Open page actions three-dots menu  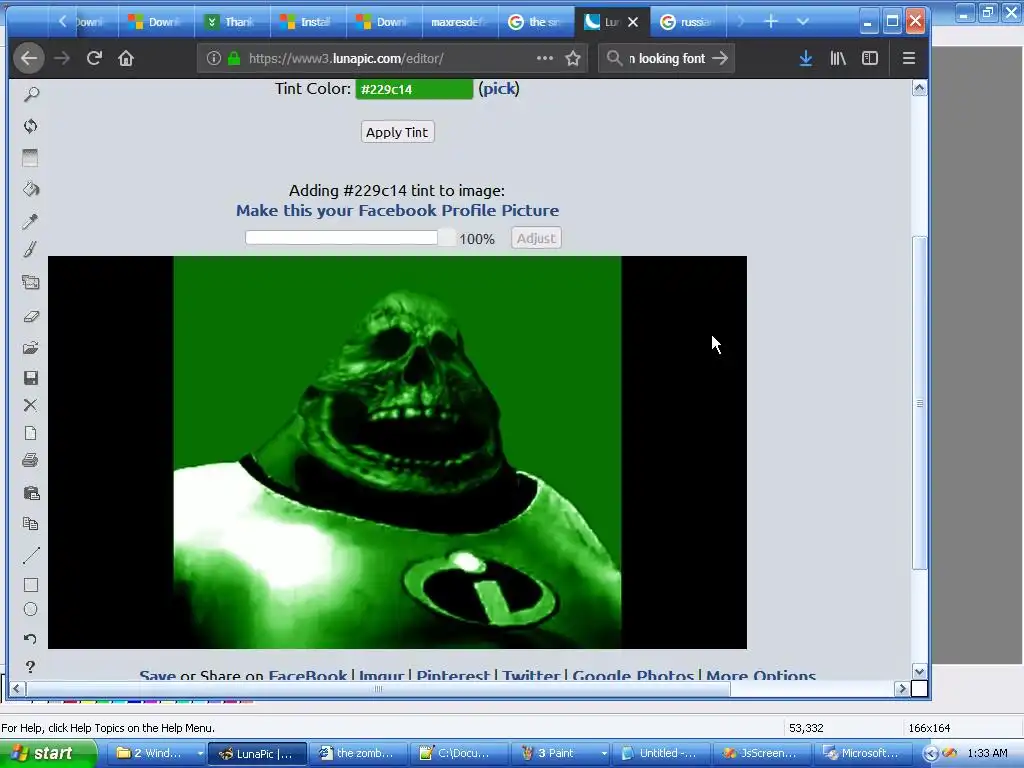point(545,58)
